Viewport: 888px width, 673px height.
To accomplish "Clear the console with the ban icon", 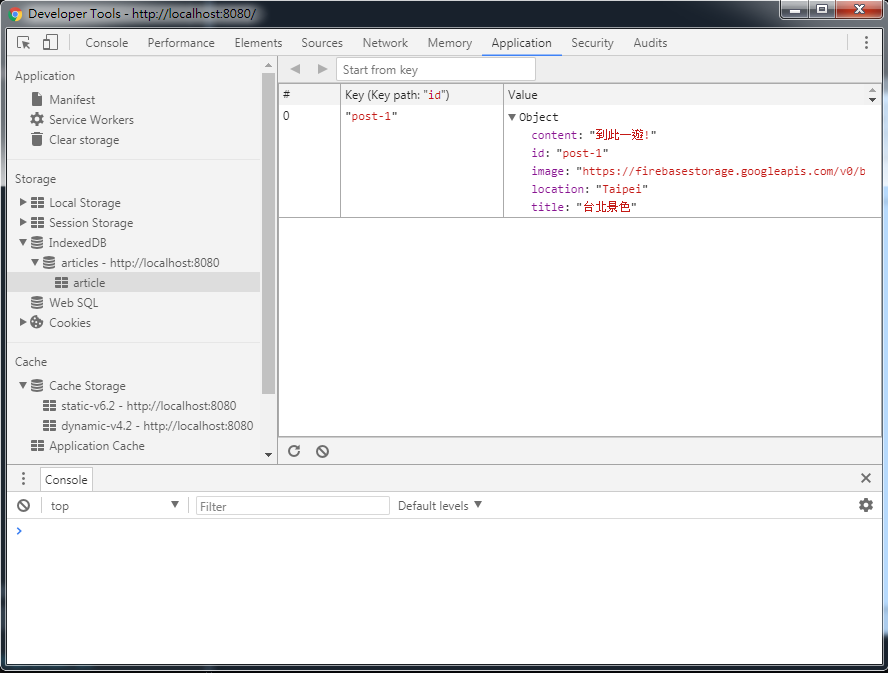I will (x=23, y=505).
